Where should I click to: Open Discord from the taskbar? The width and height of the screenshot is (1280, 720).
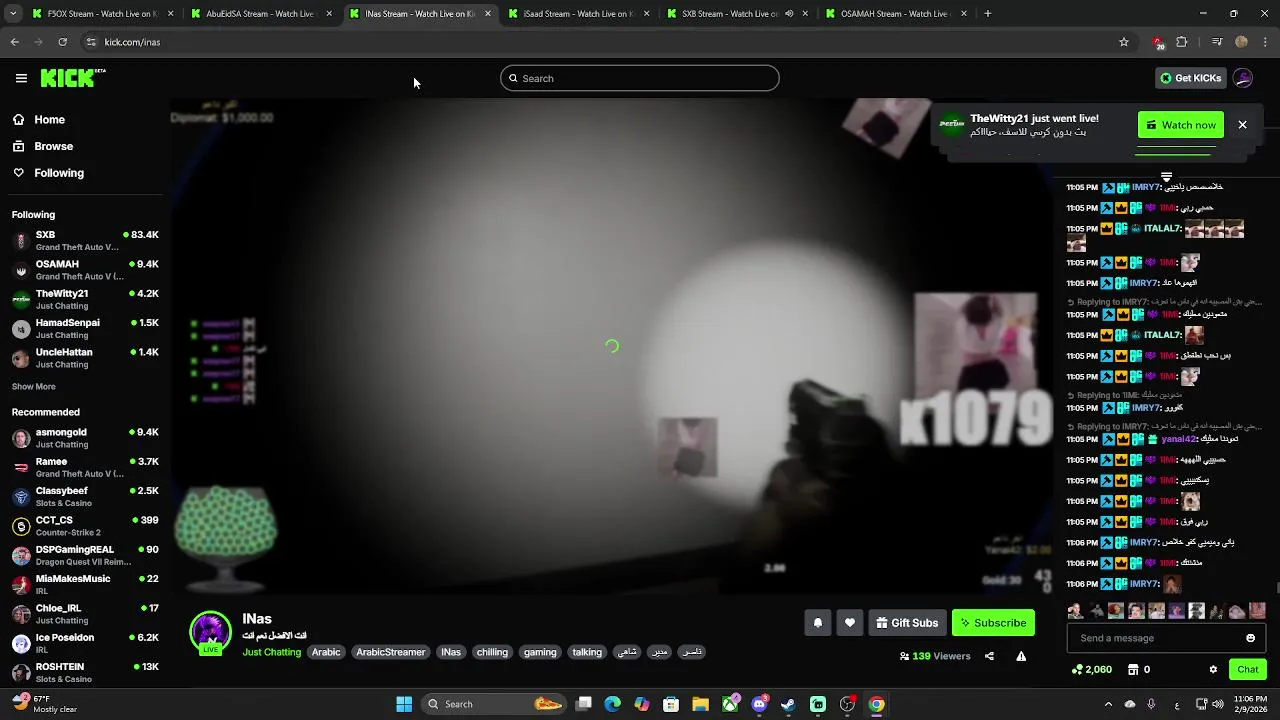click(x=759, y=704)
